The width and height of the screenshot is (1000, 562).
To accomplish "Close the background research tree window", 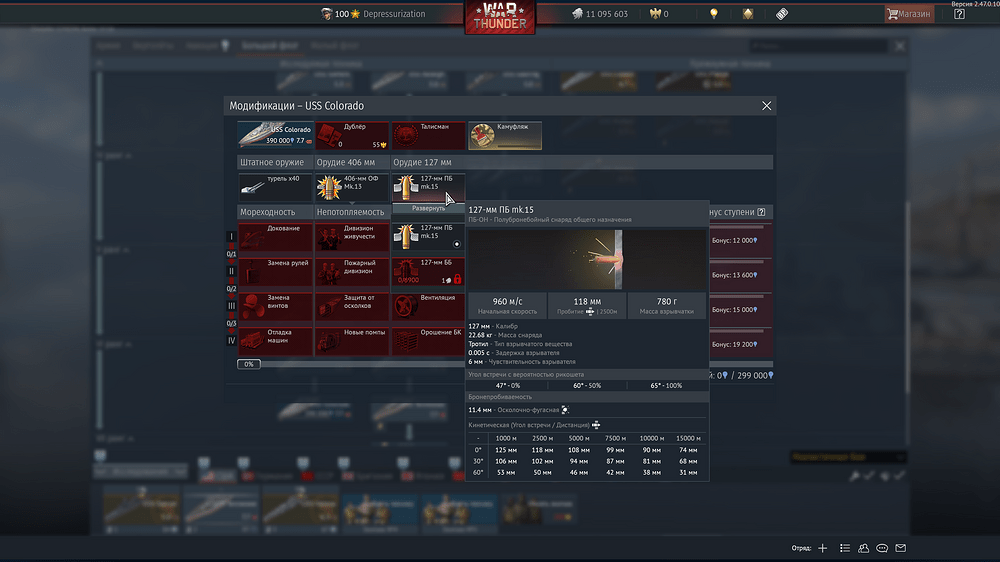I will point(900,46).
